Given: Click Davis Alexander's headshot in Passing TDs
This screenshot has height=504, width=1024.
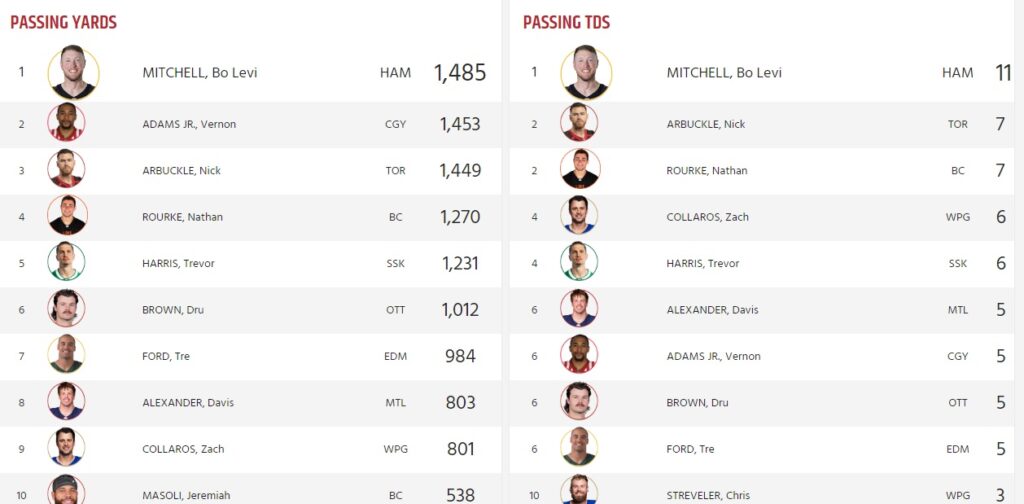Looking at the screenshot, I should pos(579,308).
